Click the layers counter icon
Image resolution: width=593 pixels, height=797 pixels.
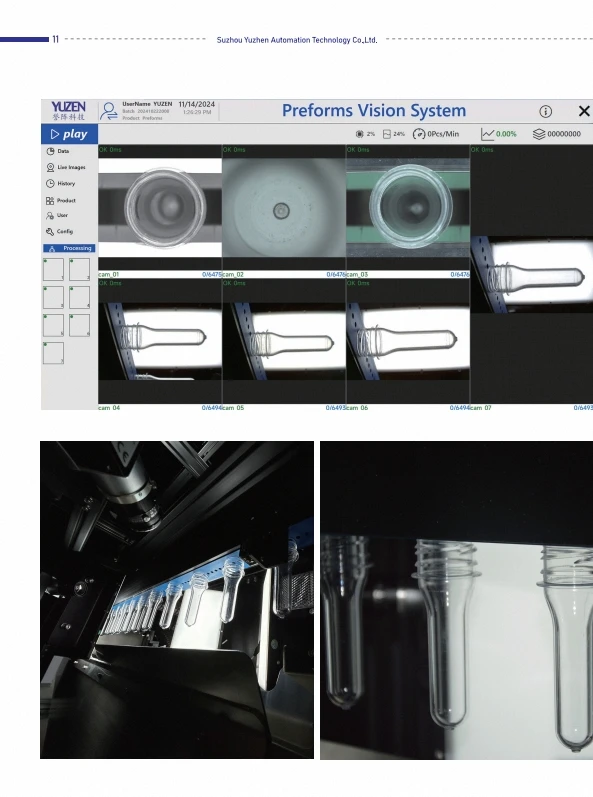click(539, 134)
